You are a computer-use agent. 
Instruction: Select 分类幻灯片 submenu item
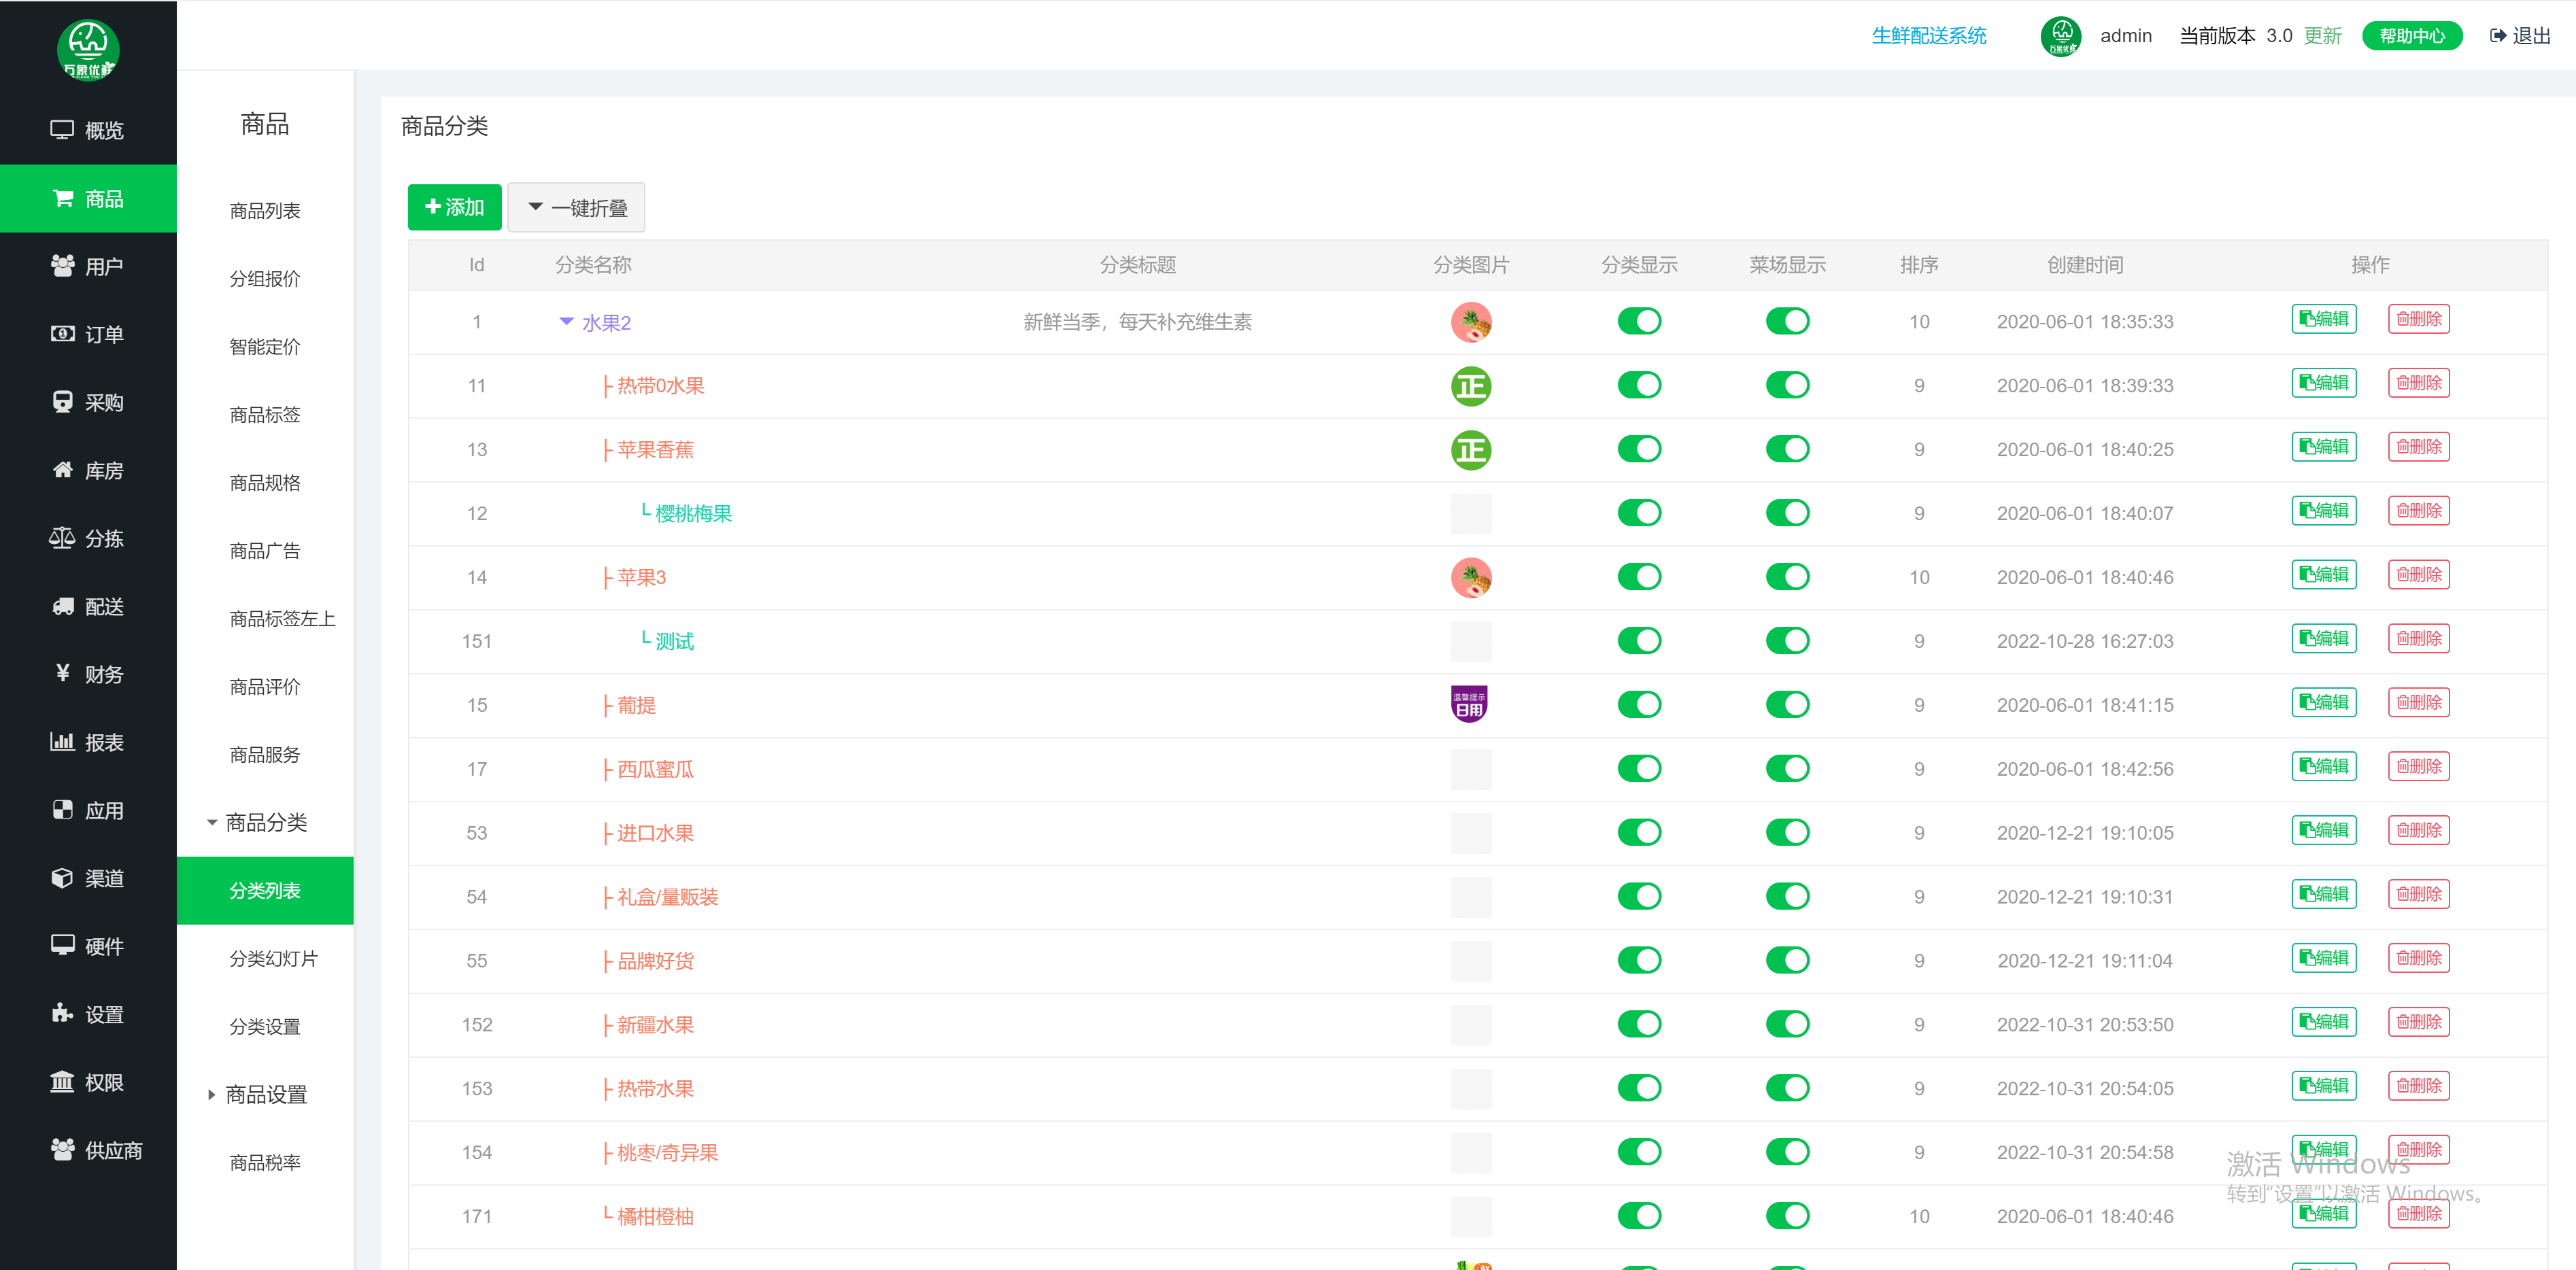click(x=273, y=959)
